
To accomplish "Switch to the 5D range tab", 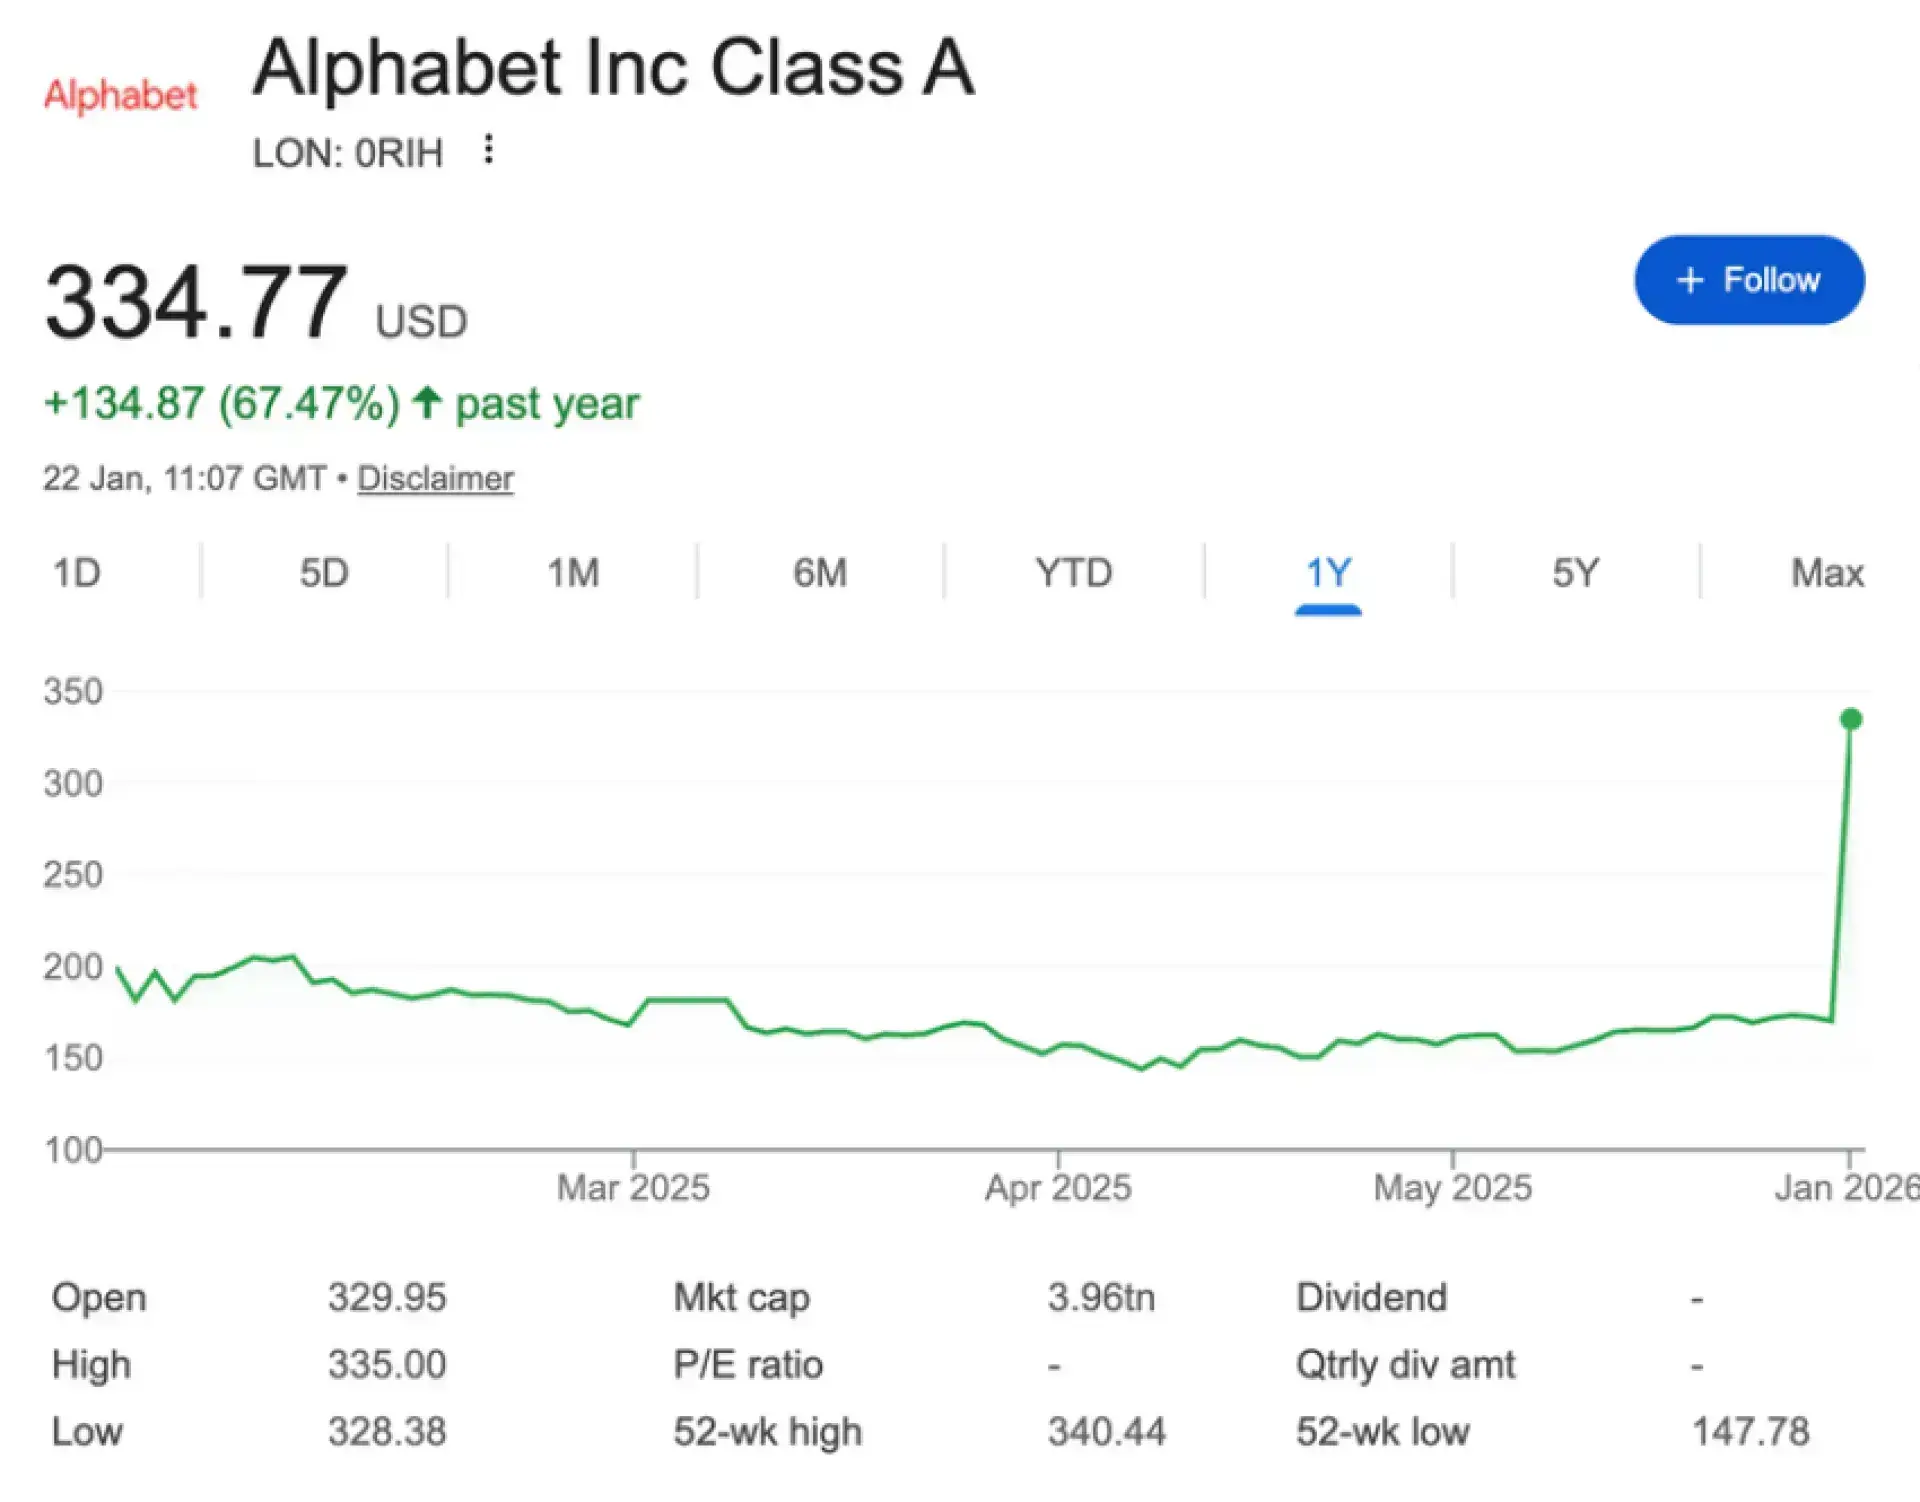I will (324, 573).
